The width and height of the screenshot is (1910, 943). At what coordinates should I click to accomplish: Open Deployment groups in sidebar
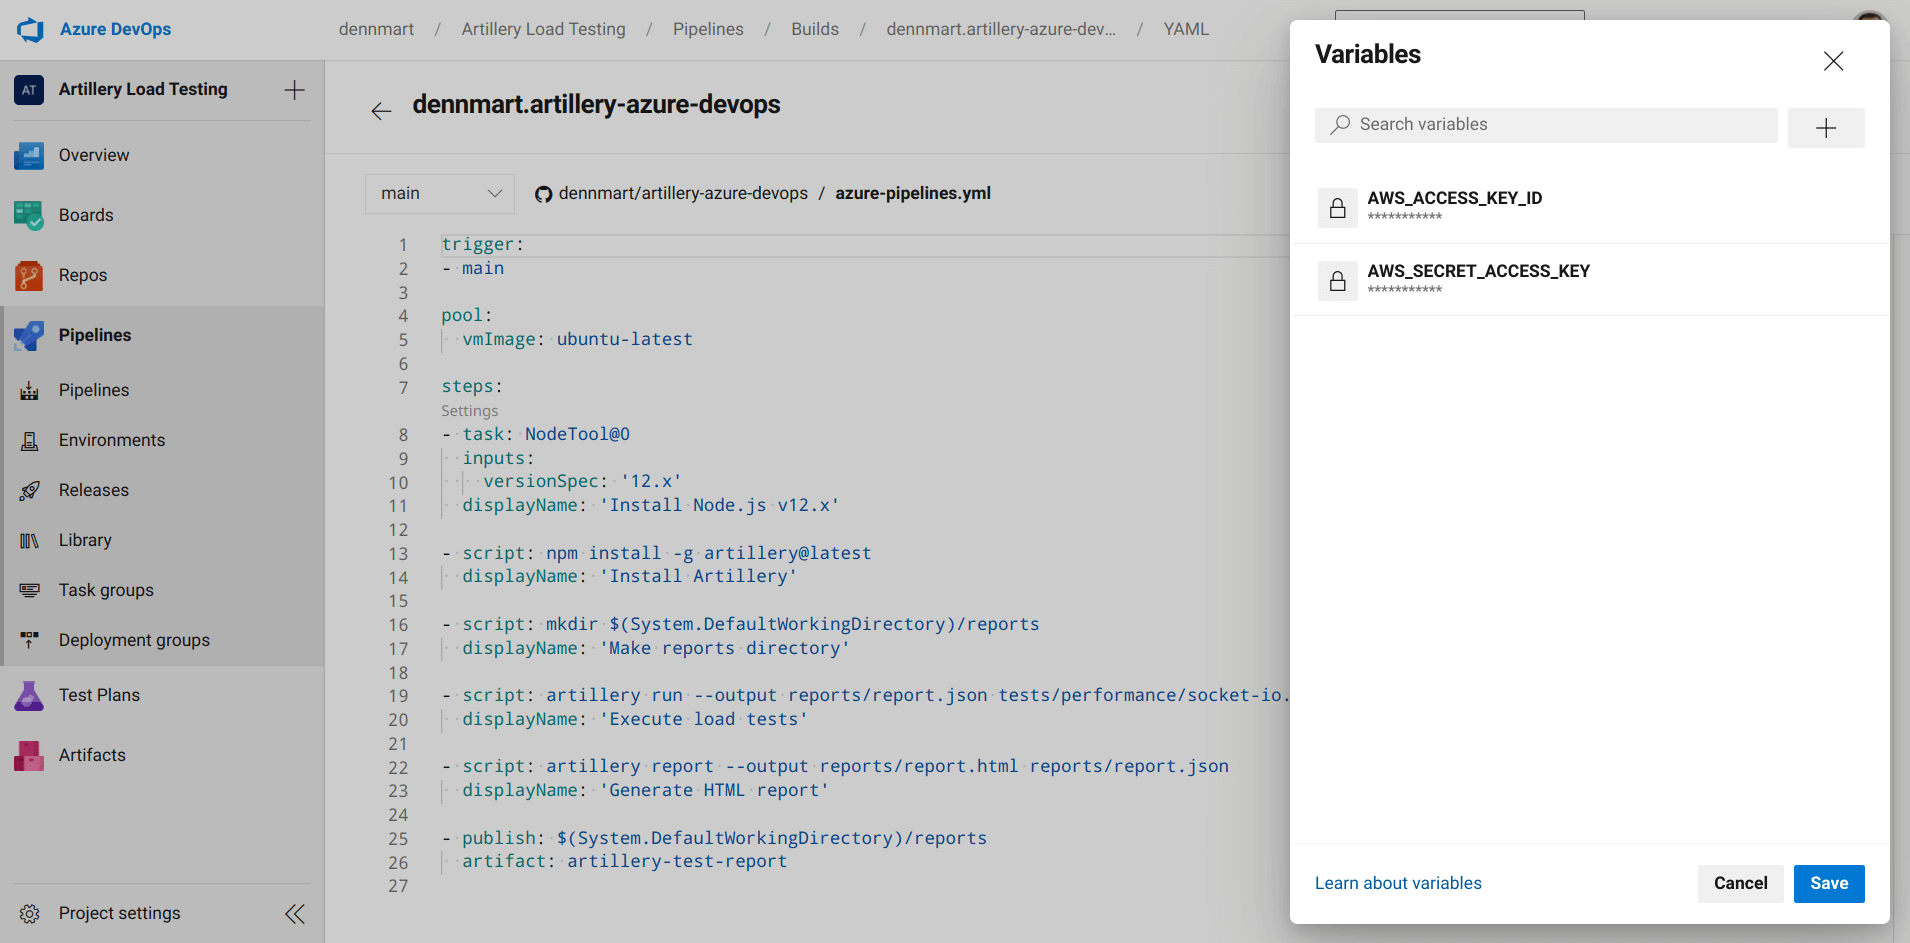pos(134,640)
